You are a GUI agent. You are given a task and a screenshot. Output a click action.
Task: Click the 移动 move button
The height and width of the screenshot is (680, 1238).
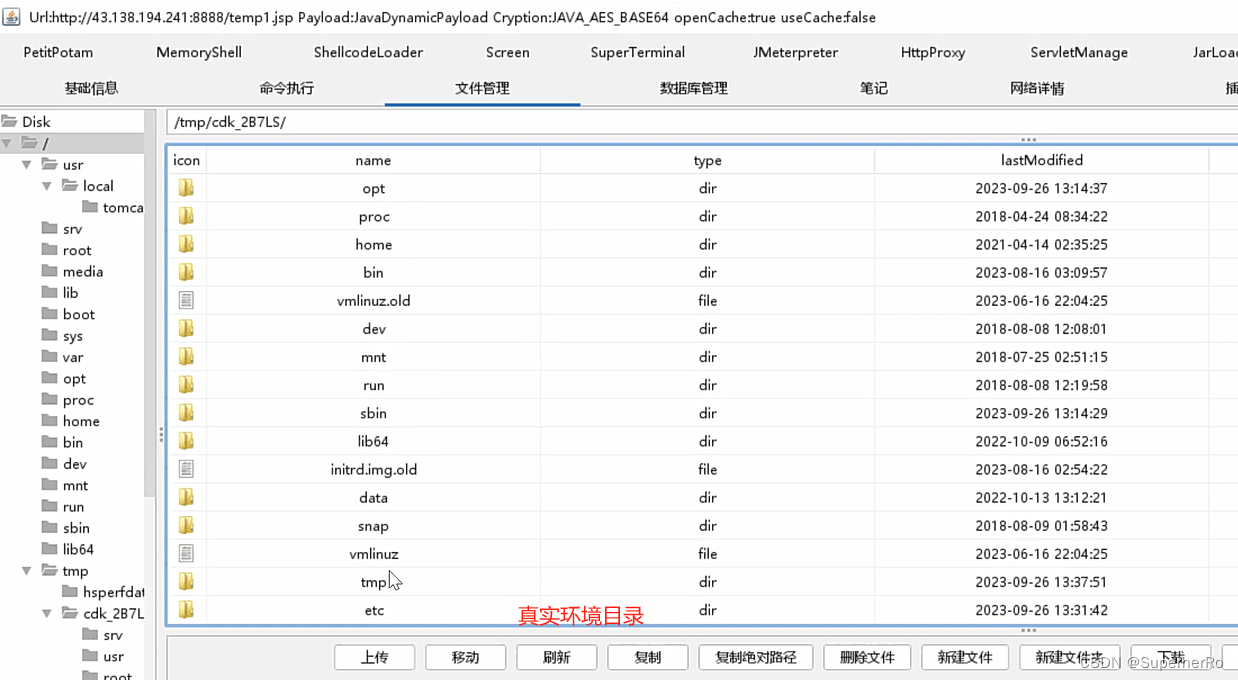(x=466, y=657)
